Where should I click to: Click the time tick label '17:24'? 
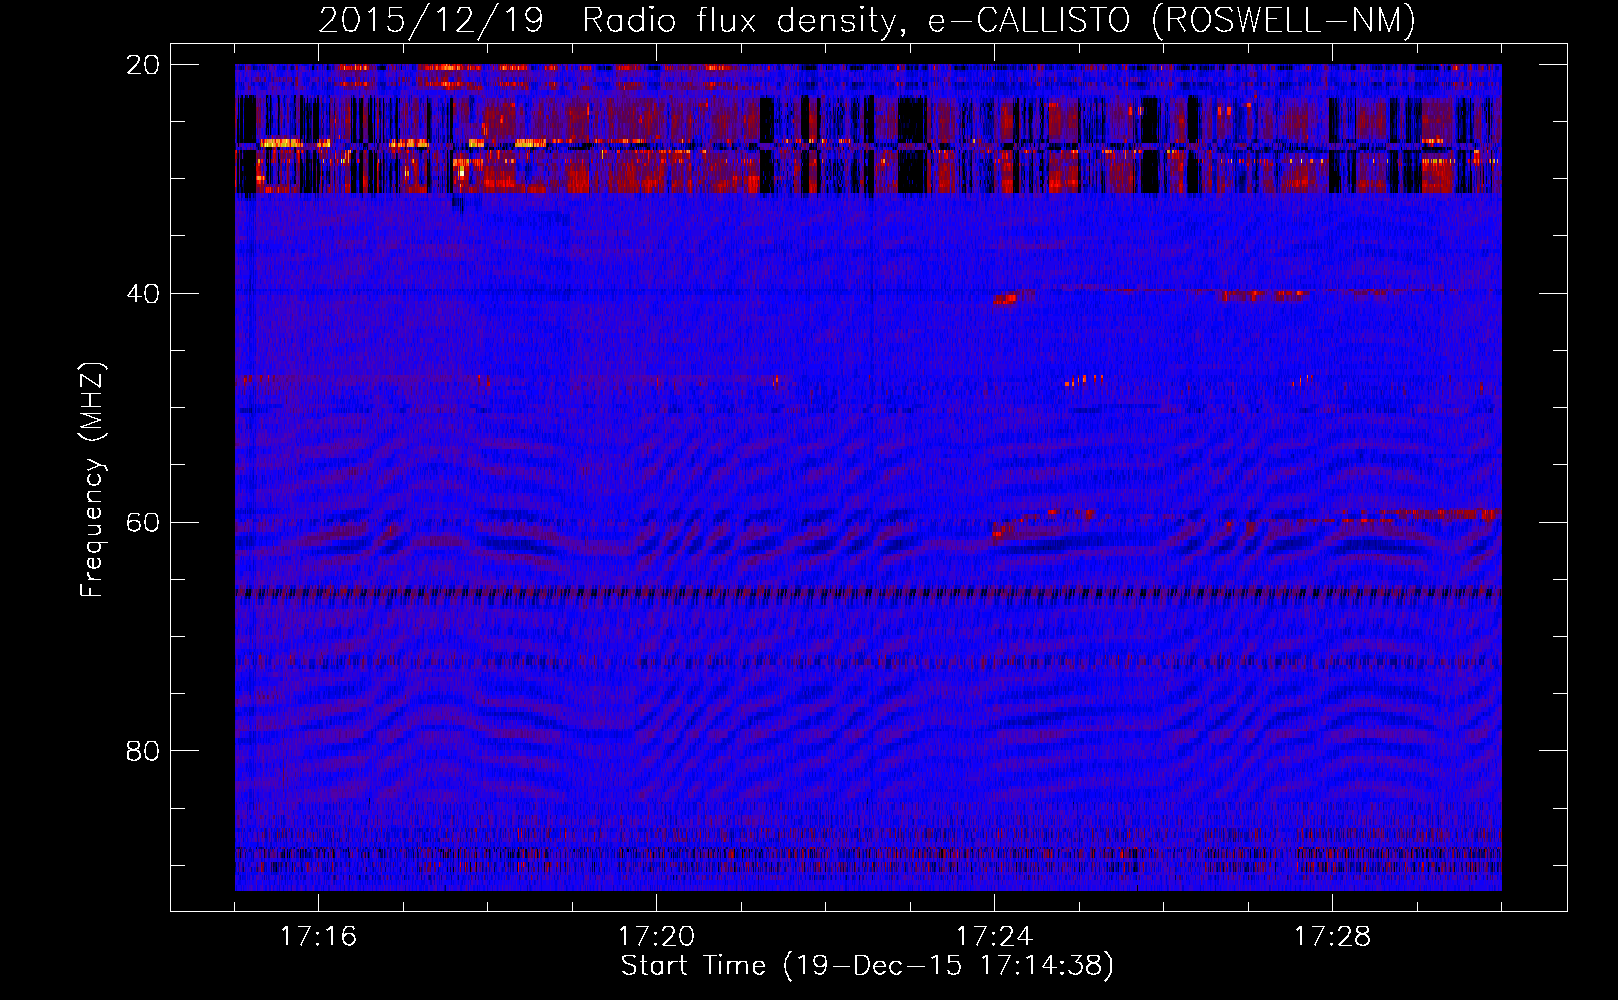tap(994, 937)
